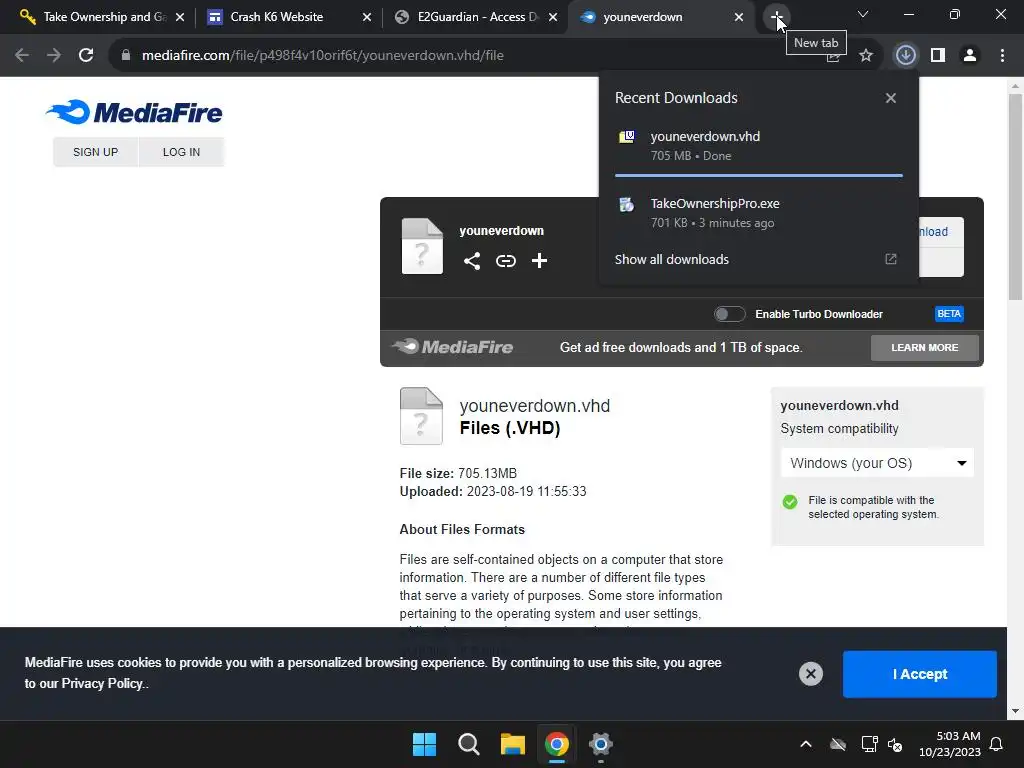Click the LEARN MORE button

point(925,347)
